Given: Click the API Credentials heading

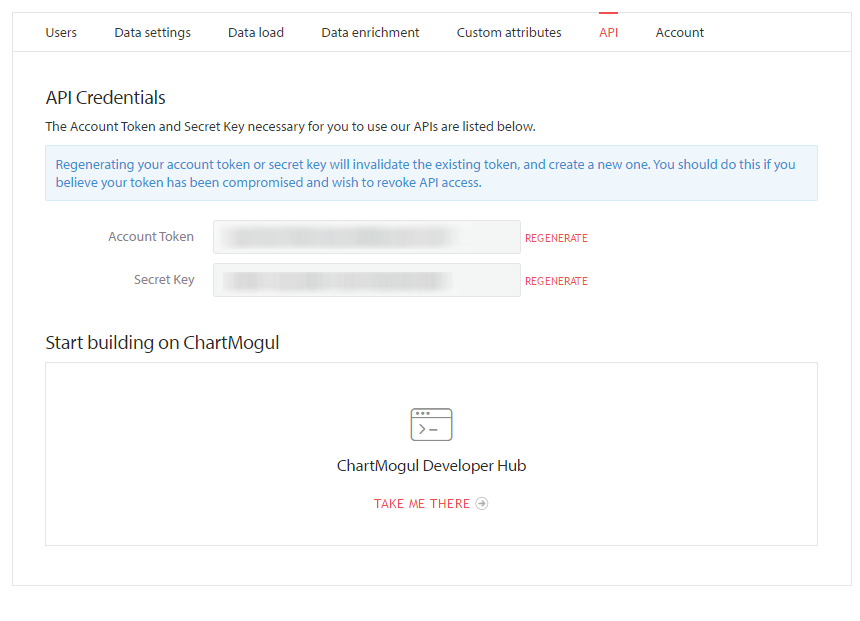Looking at the screenshot, I should point(105,98).
